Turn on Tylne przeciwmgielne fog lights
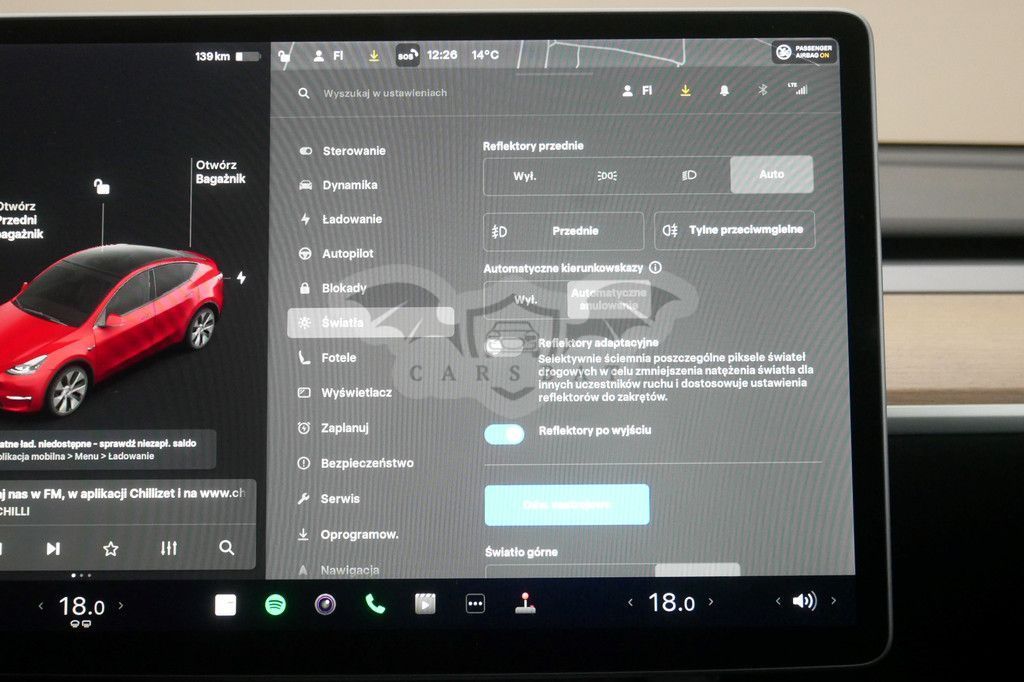Viewport: 1024px width, 682px height. 735,230
